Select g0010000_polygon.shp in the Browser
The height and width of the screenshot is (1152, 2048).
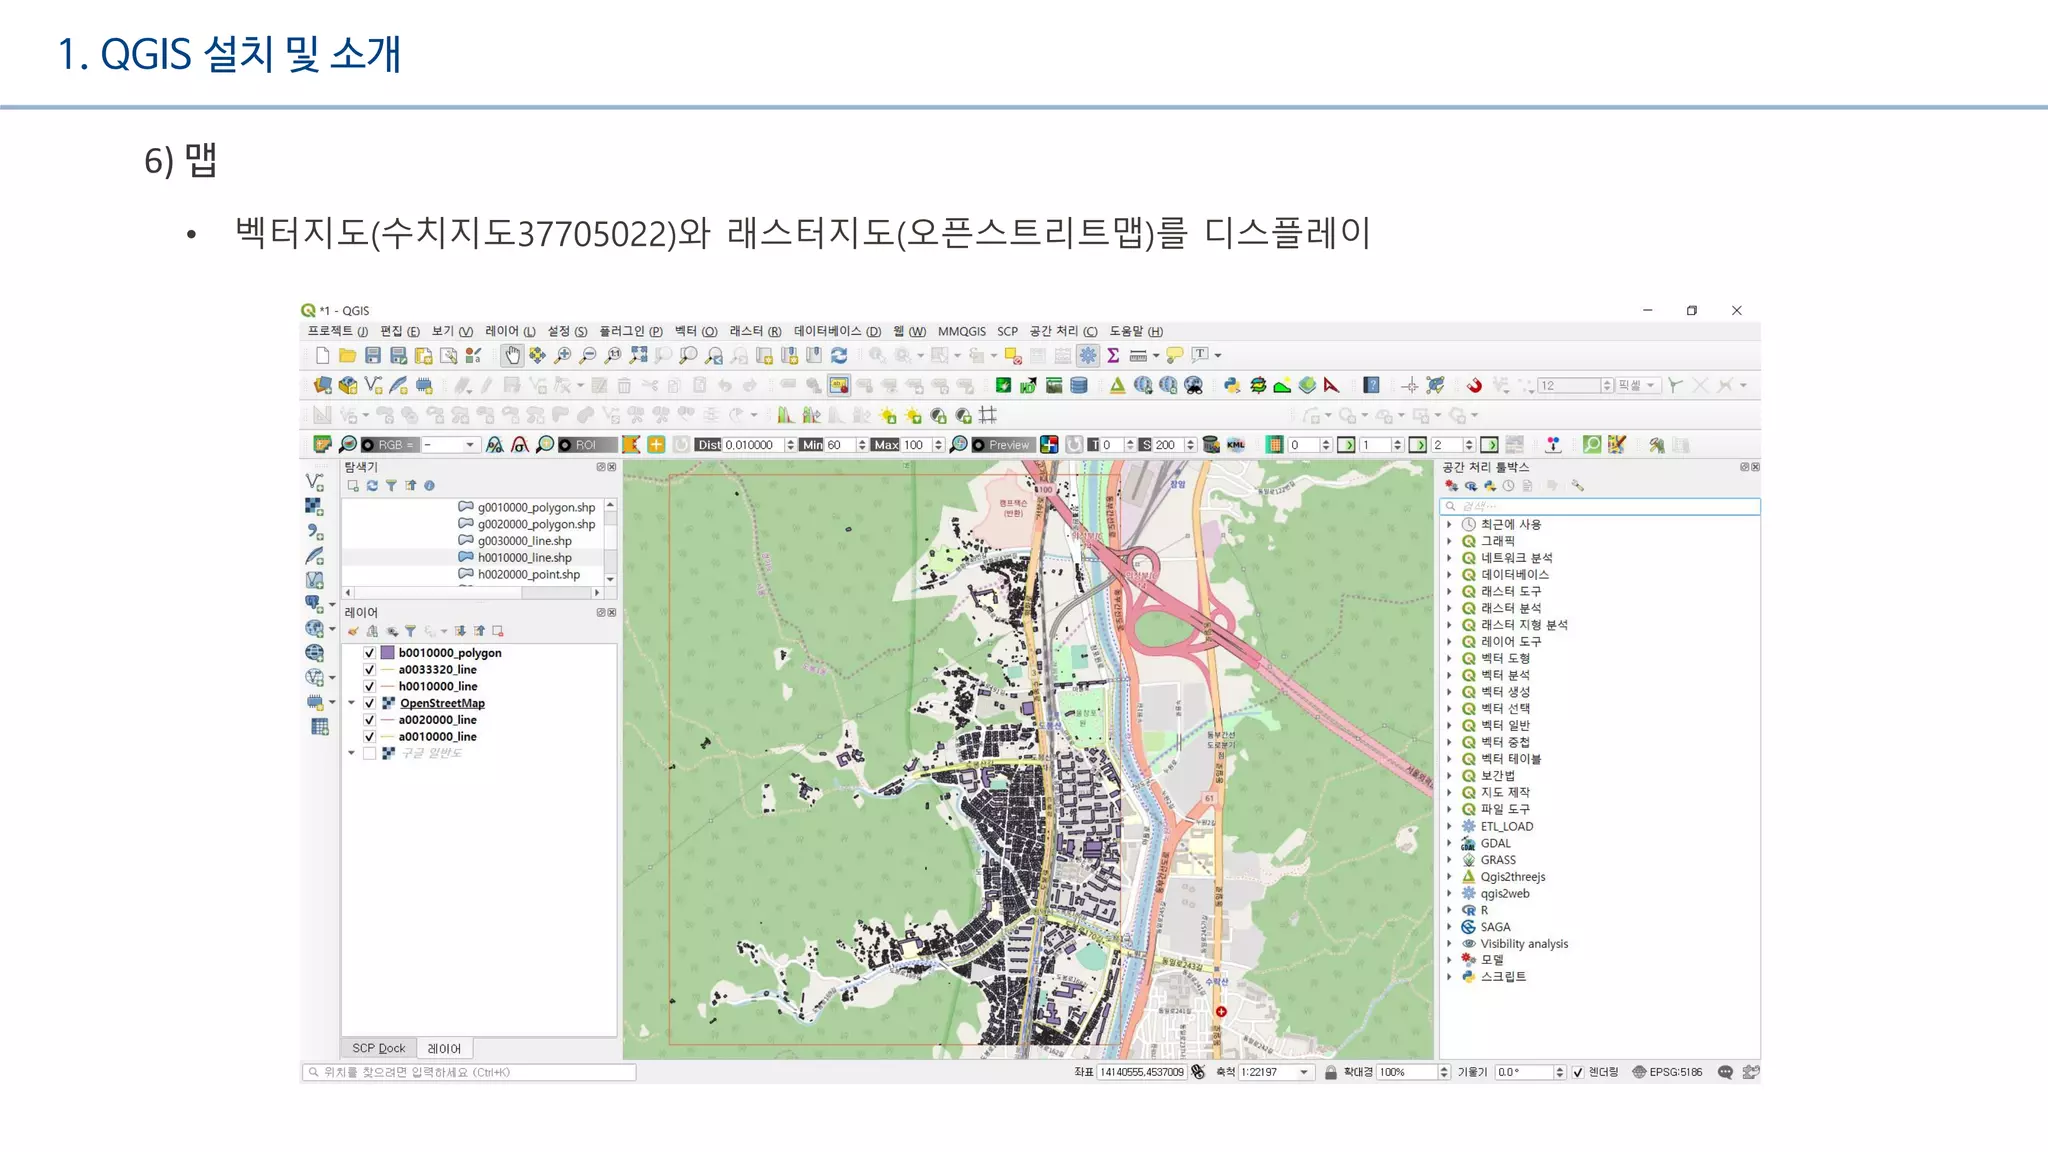(527, 507)
